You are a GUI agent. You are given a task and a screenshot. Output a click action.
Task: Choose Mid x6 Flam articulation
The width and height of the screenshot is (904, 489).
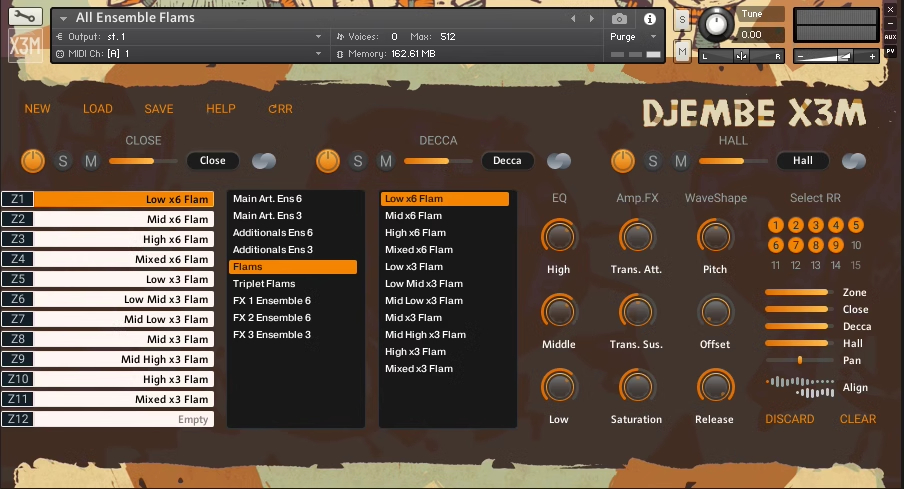tap(445, 216)
